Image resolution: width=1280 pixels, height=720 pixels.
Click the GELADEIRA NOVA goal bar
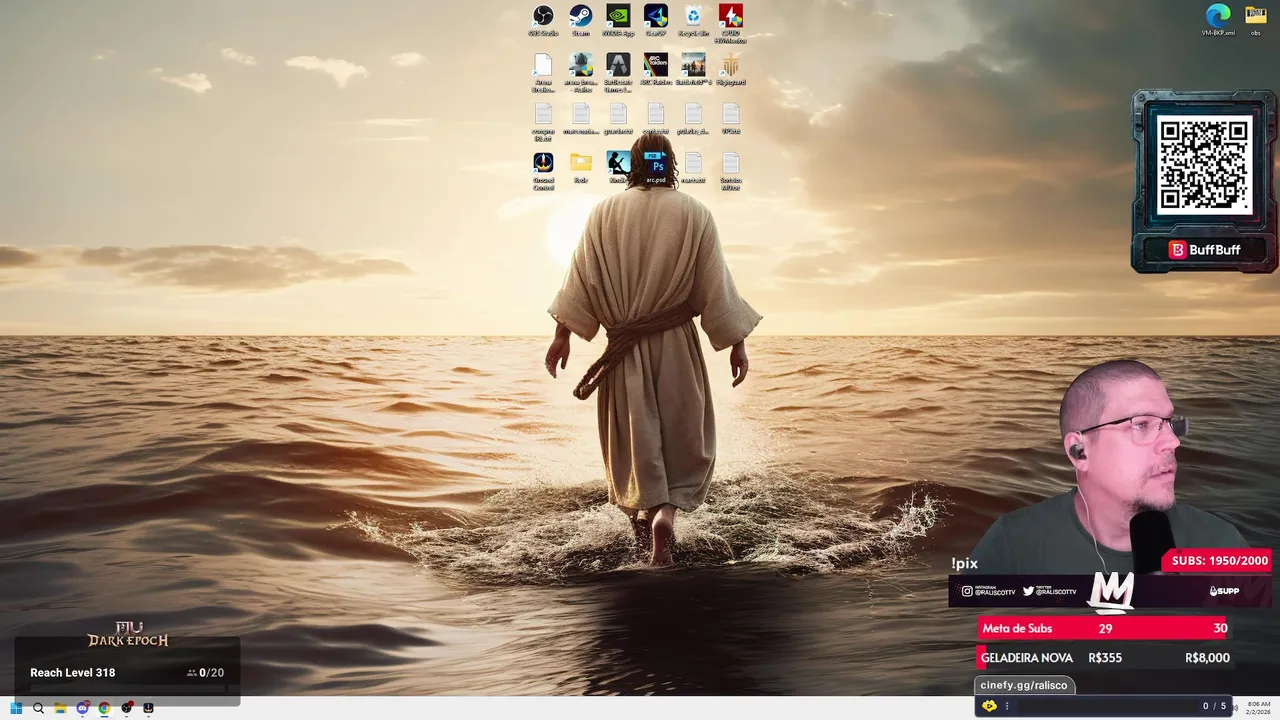(1104, 658)
